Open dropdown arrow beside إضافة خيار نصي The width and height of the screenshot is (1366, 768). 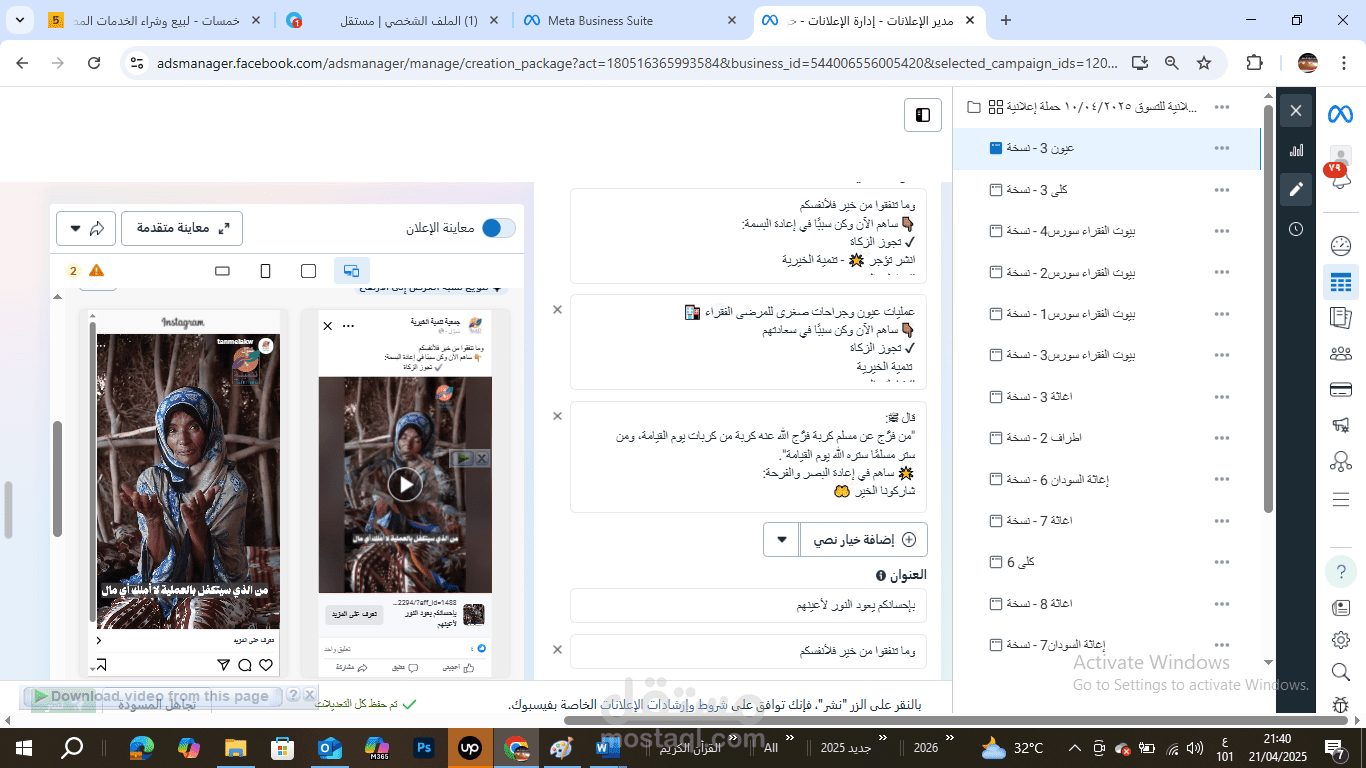[781, 539]
